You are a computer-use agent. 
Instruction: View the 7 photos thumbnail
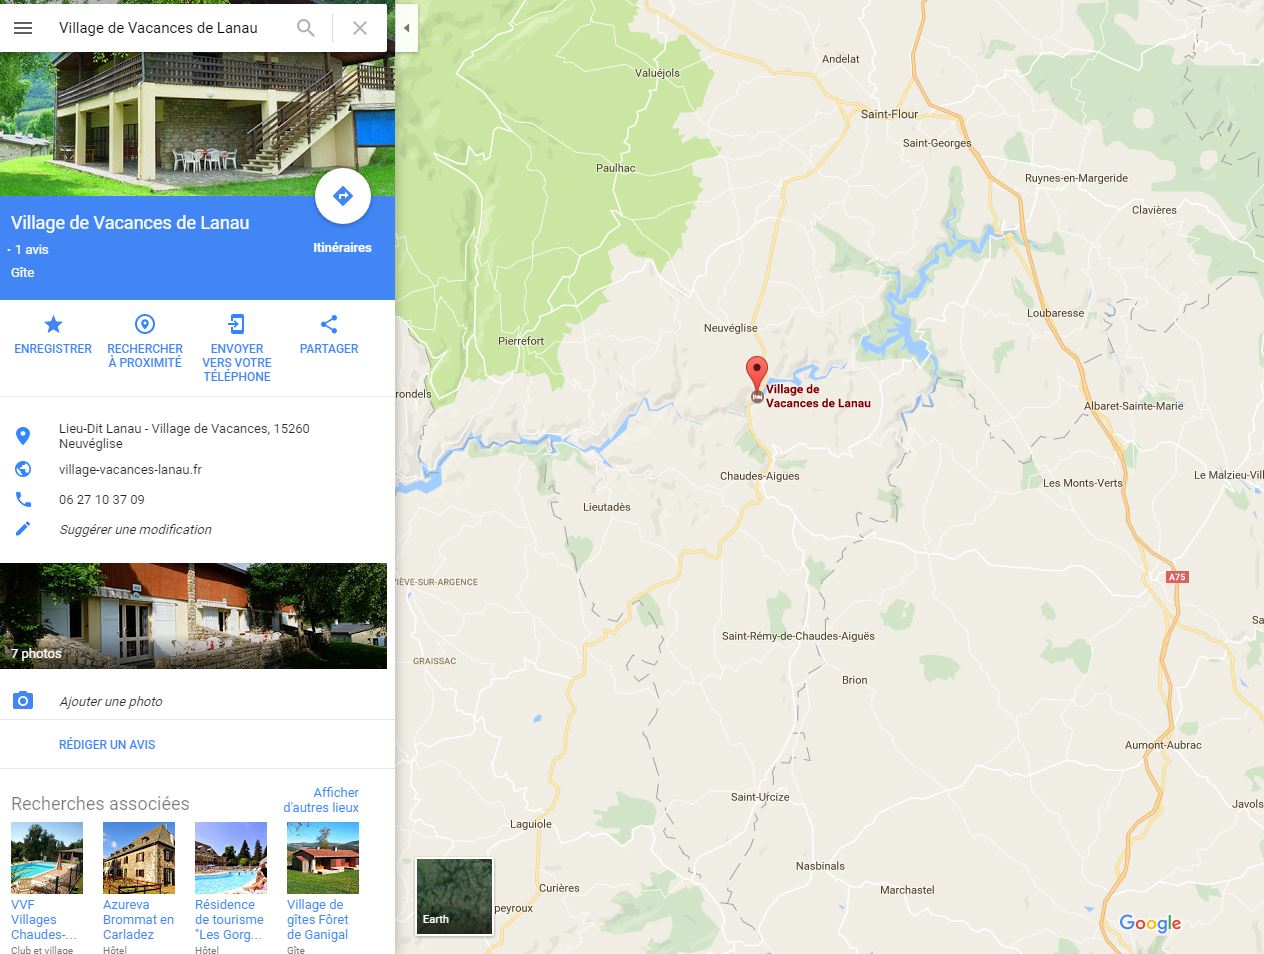tap(193, 616)
